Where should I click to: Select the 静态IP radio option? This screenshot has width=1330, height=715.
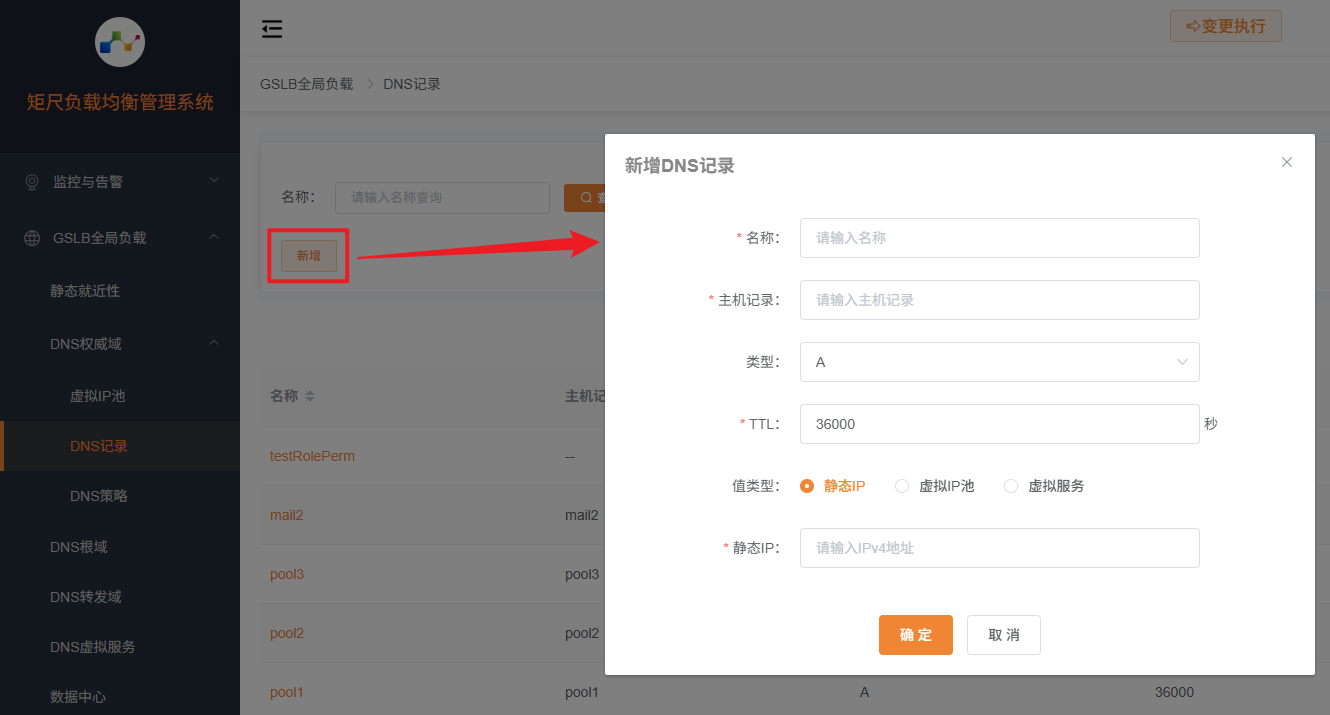pos(807,486)
